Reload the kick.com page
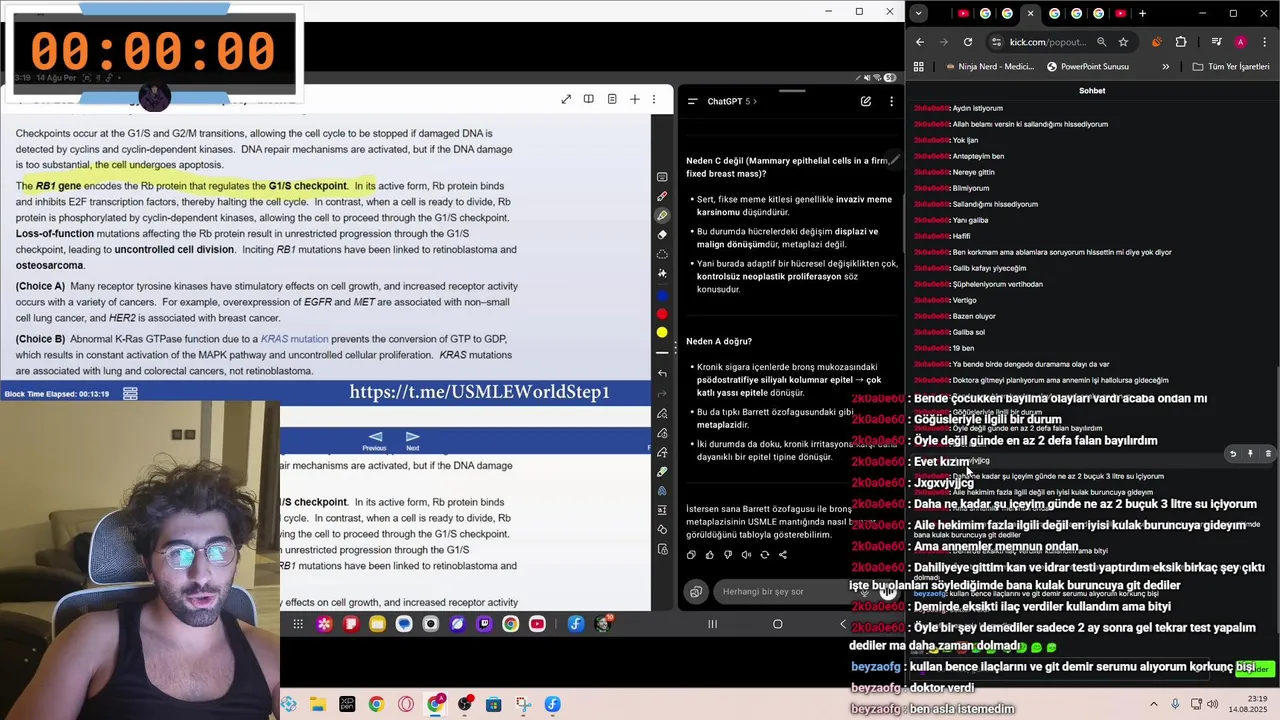The height and width of the screenshot is (720, 1280). click(968, 42)
